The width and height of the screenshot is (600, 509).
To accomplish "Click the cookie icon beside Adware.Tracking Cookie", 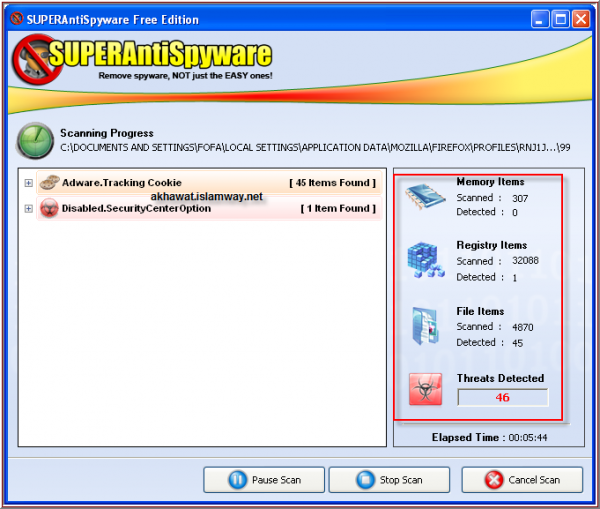I will pyautogui.click(x=50, y=183).
